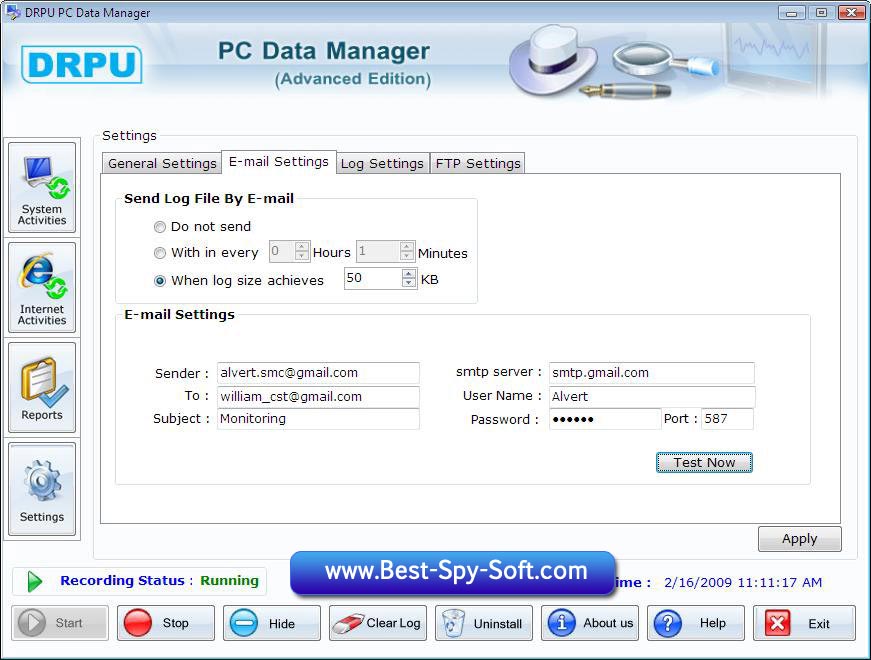The height and width of the screenshot is (660, 871).
Task: Clear the log with the Clear Log button
Action: coord(378,623)
